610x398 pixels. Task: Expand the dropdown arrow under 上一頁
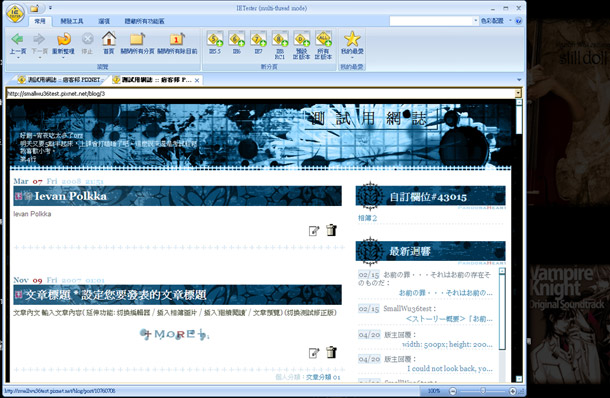(x=18, y=58)
